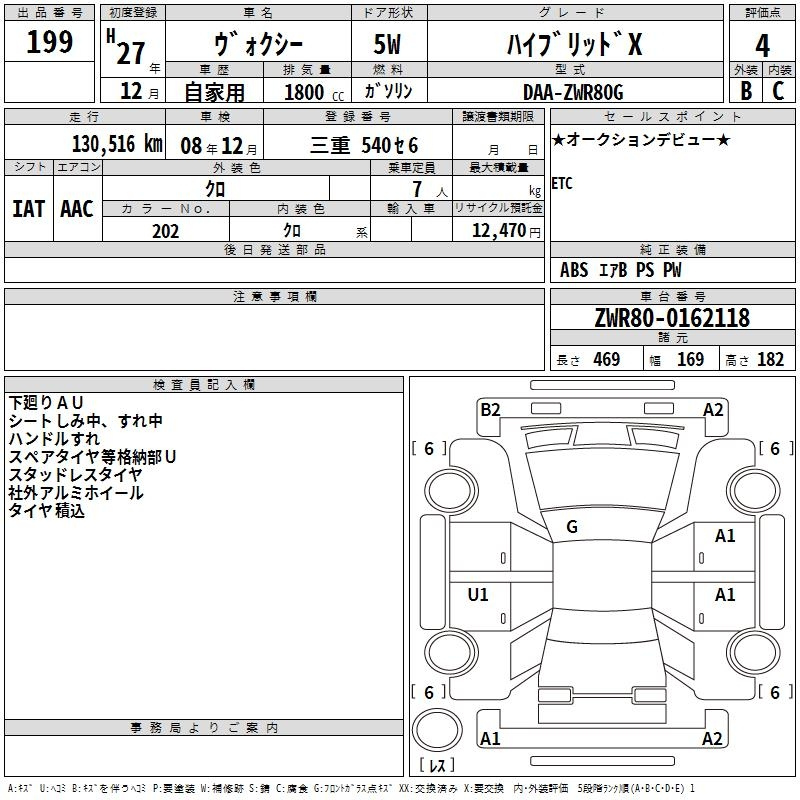
Task: Click the chassis number ZWR80-0162118
Action: tap(672, 318)
